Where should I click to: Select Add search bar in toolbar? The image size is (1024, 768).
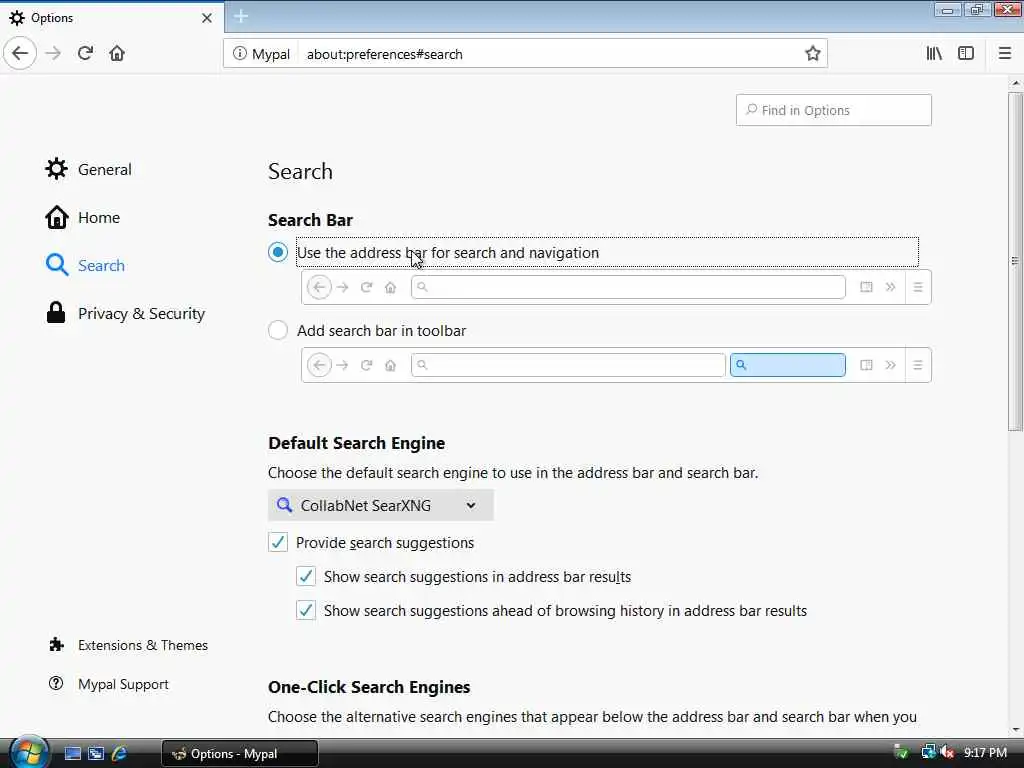click(278, 330)
